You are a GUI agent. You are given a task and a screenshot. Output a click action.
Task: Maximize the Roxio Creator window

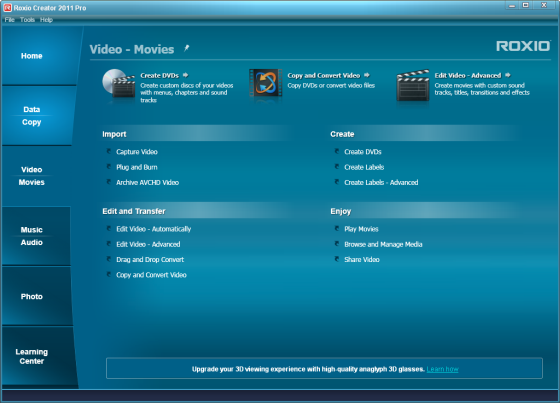tap(526, 5)
